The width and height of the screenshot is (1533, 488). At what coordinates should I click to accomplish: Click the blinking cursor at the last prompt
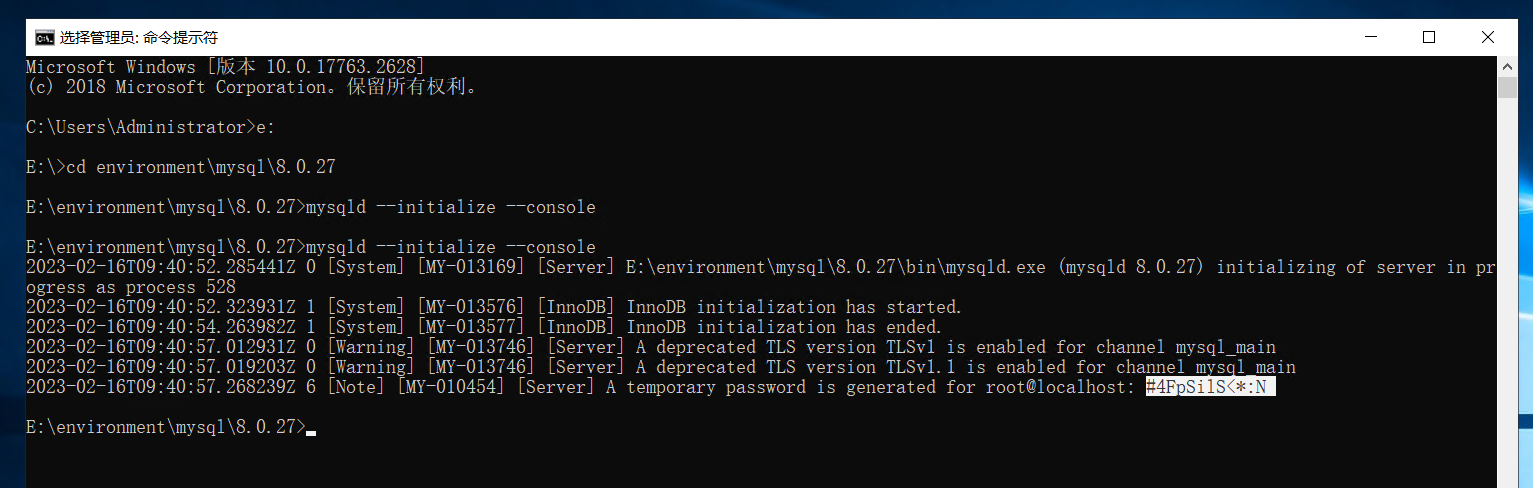point(311,433)
